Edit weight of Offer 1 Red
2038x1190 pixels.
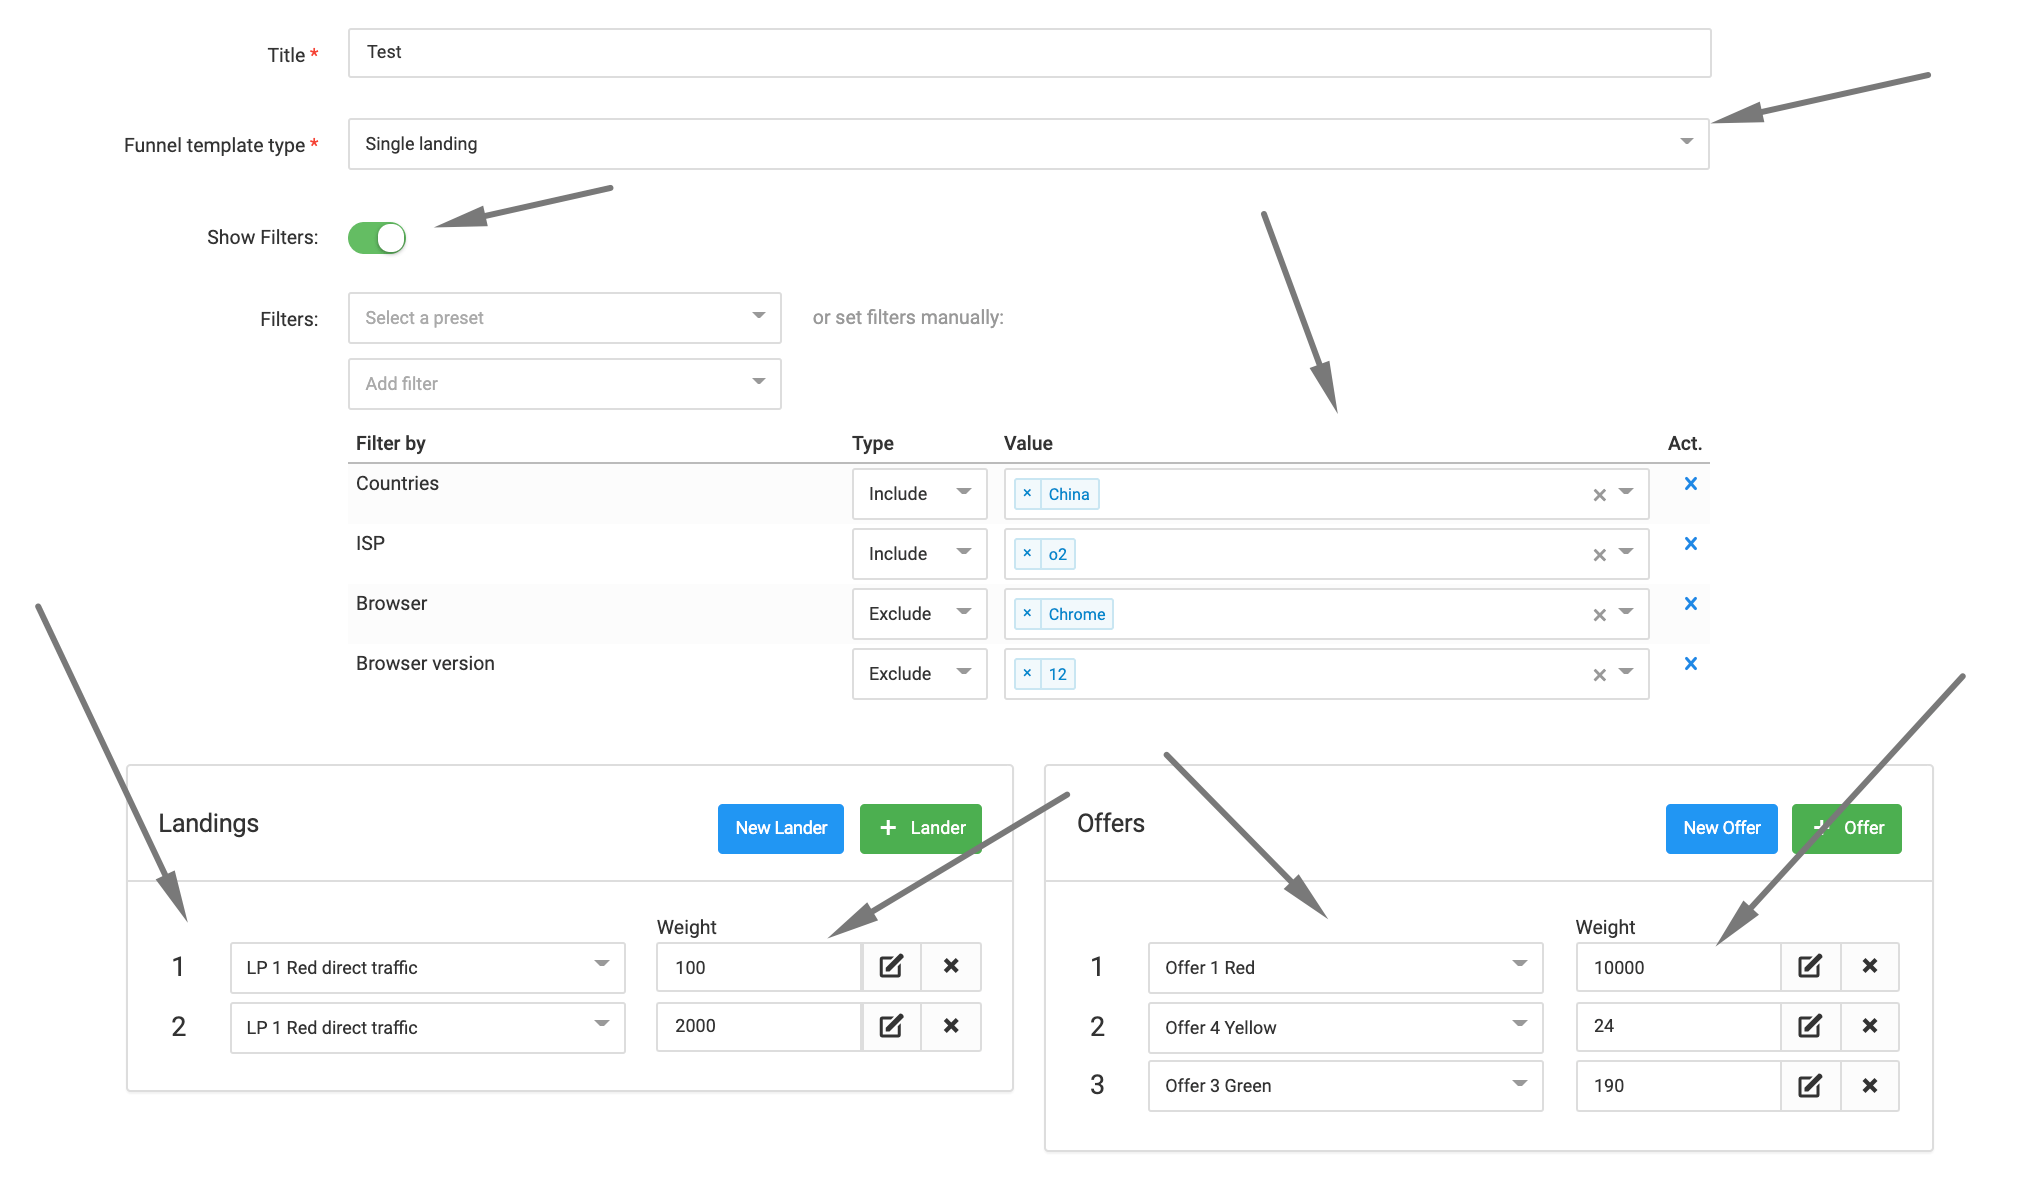tap(1809, 966)
